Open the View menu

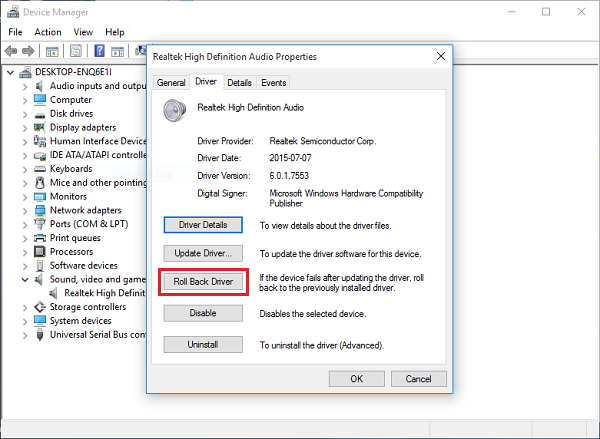pos(83,32)
